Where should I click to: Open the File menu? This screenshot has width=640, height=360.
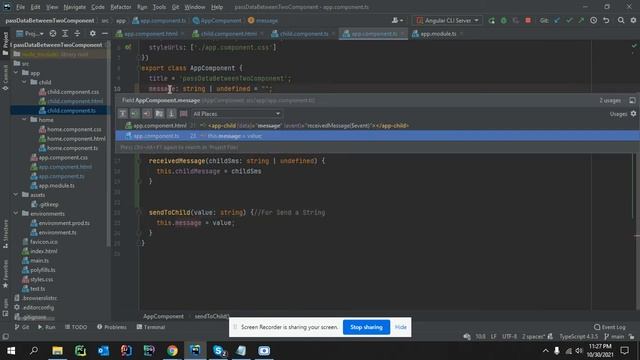20,7
